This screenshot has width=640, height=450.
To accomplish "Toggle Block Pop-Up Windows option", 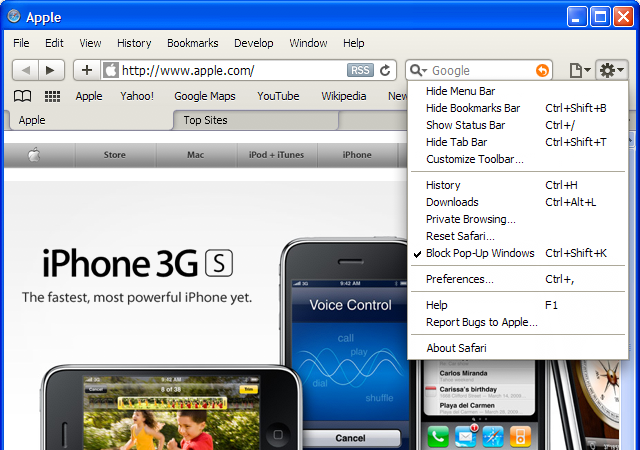I will pos(518,253).
